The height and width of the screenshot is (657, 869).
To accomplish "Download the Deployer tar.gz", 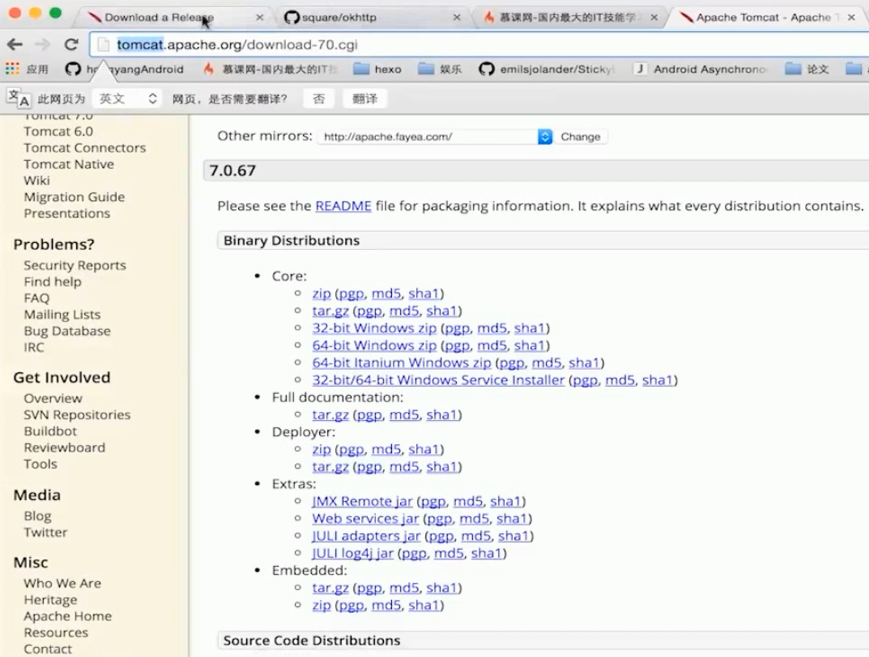I will pyautogui.click(x=330, y=467).
